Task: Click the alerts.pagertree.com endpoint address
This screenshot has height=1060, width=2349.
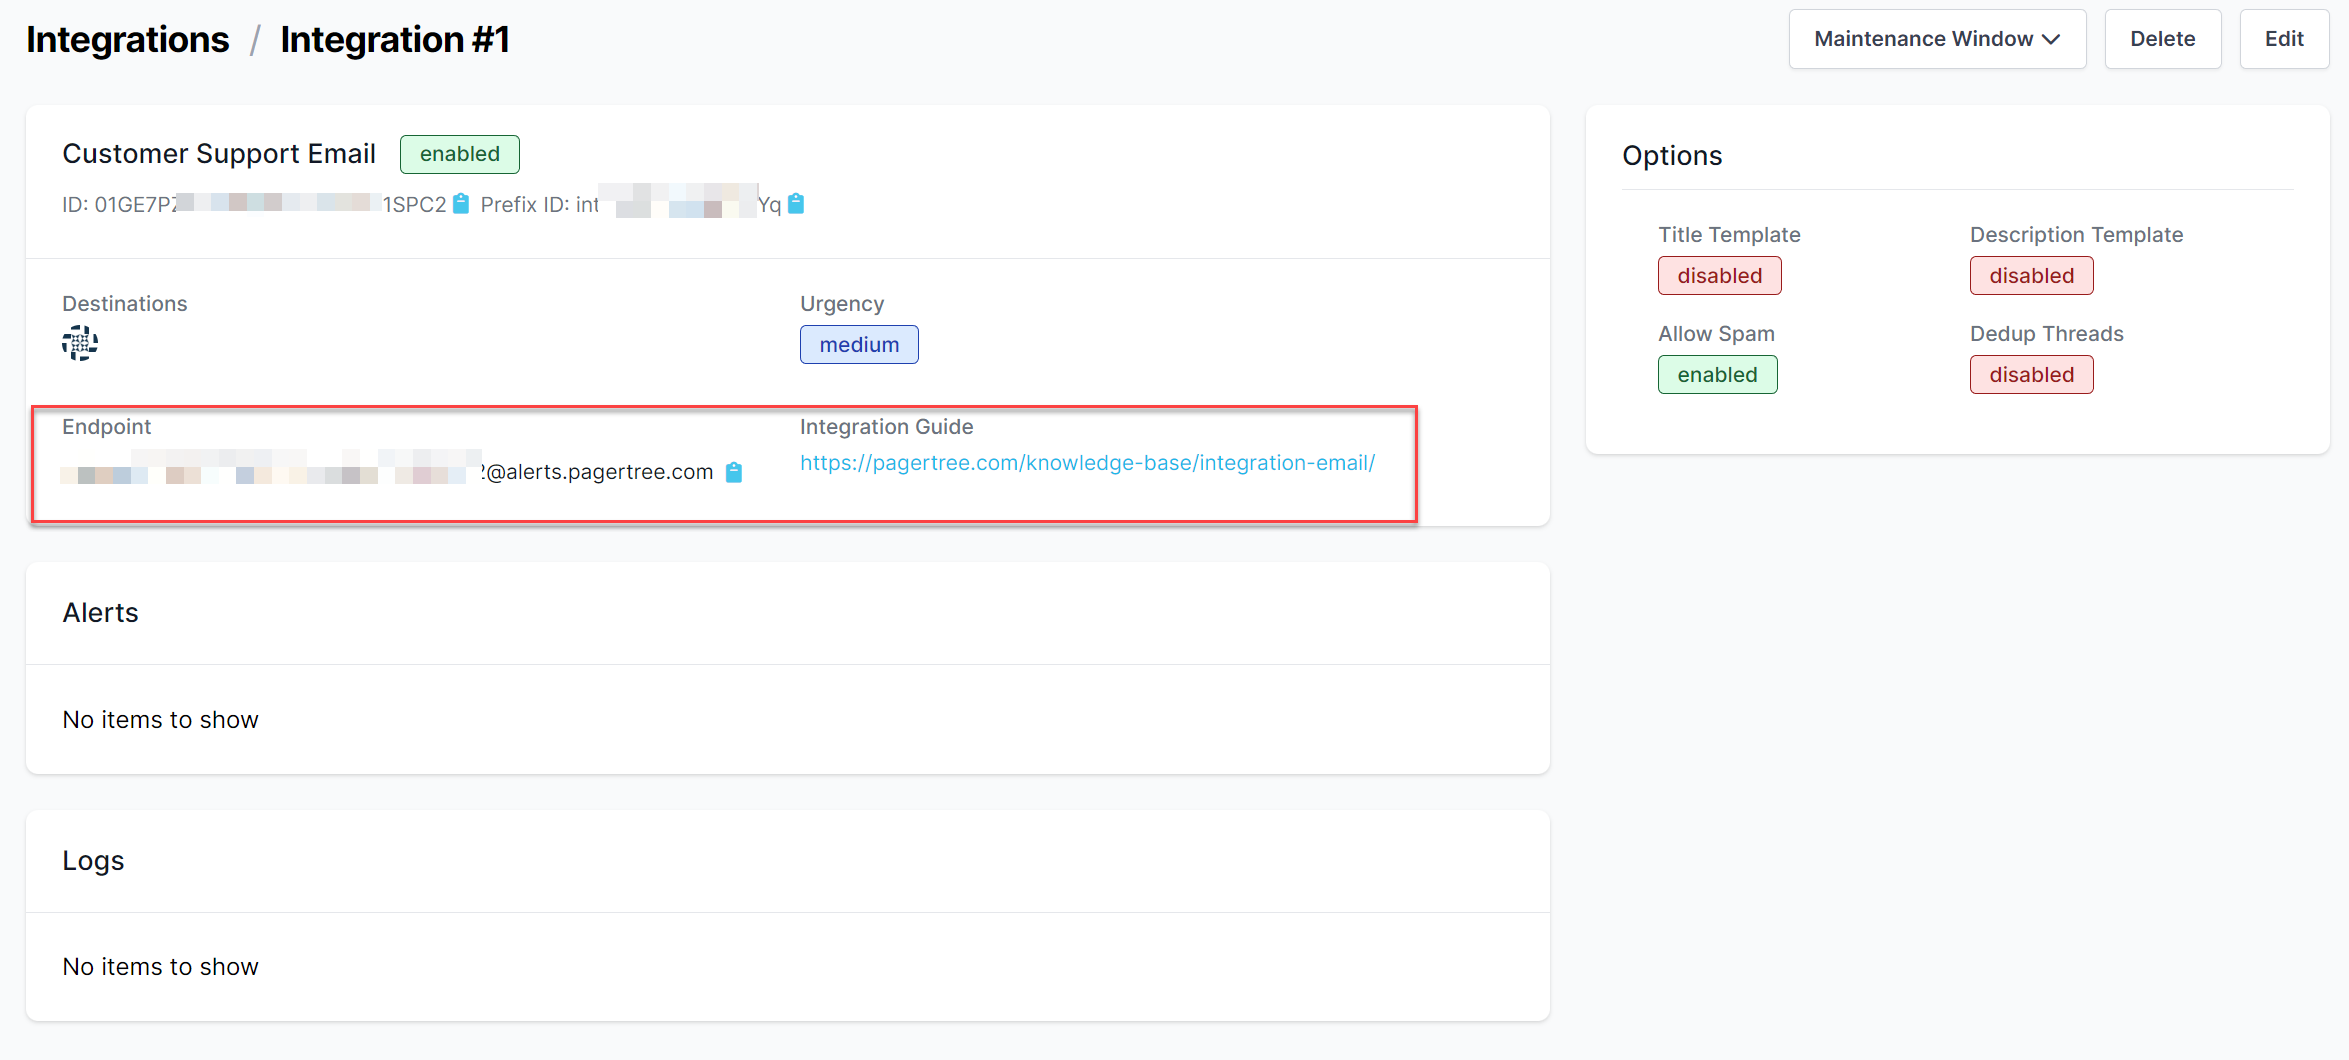Action: [x=598, y=472]
